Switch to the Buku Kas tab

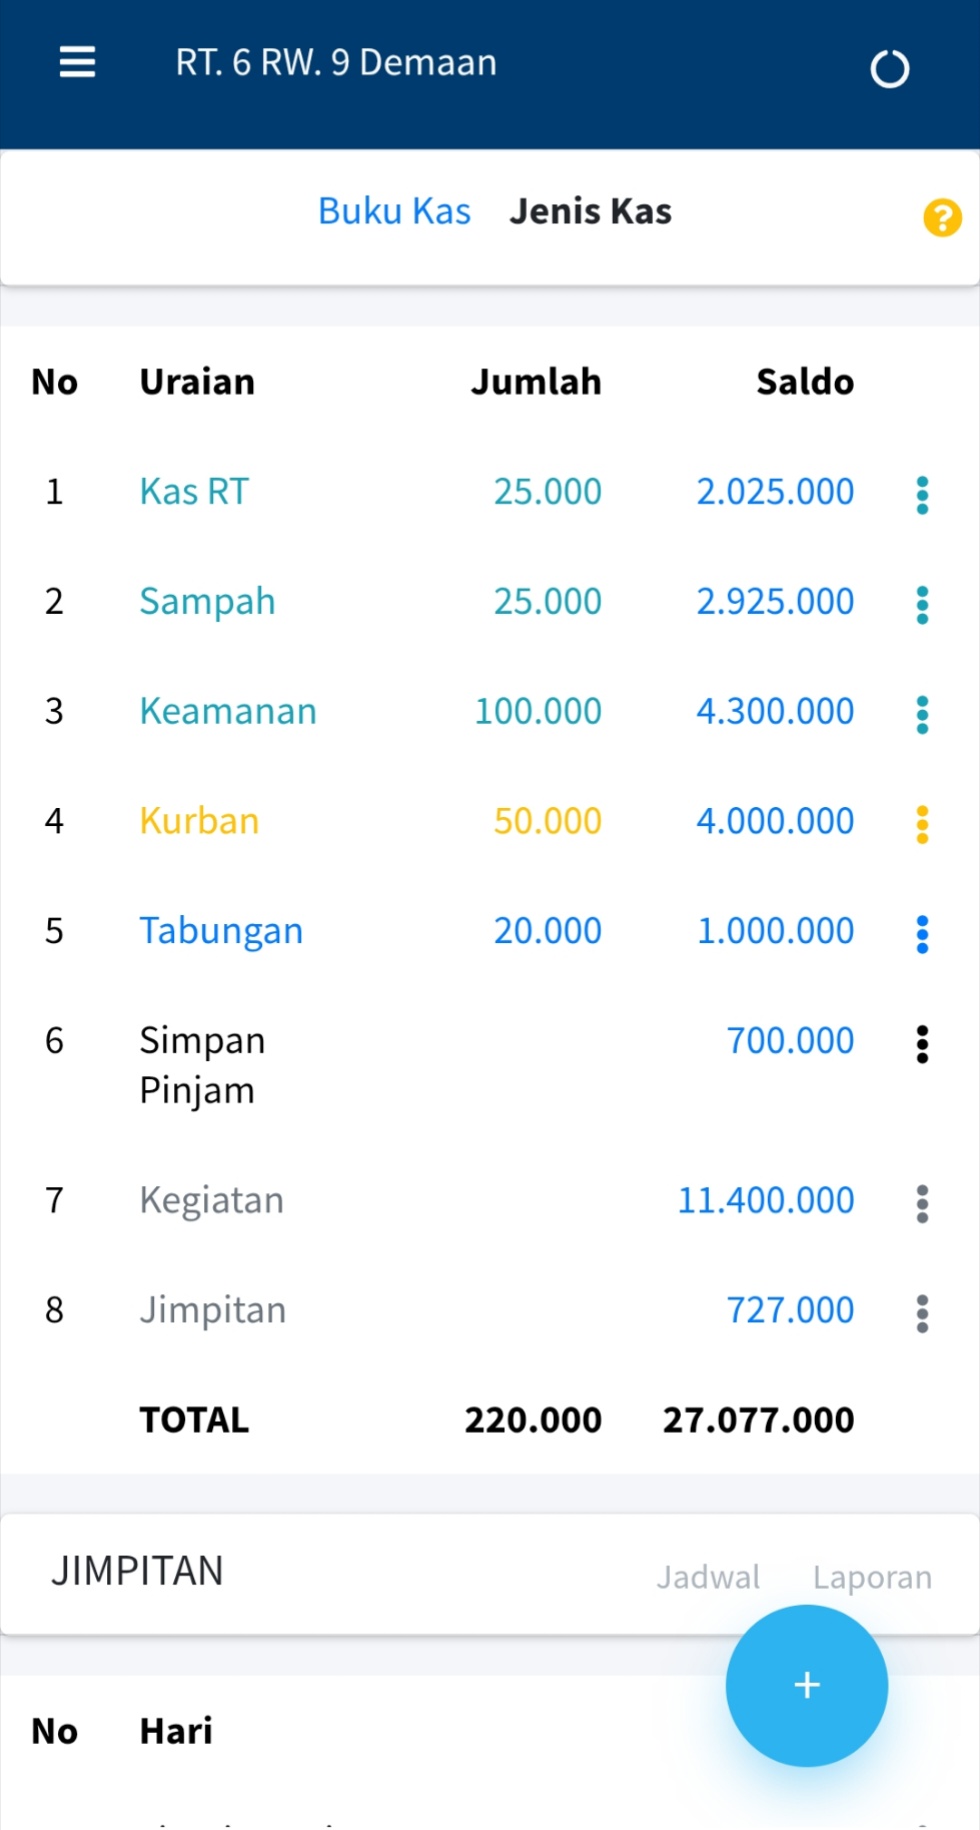pyautogui.click(x=394, y=212)
